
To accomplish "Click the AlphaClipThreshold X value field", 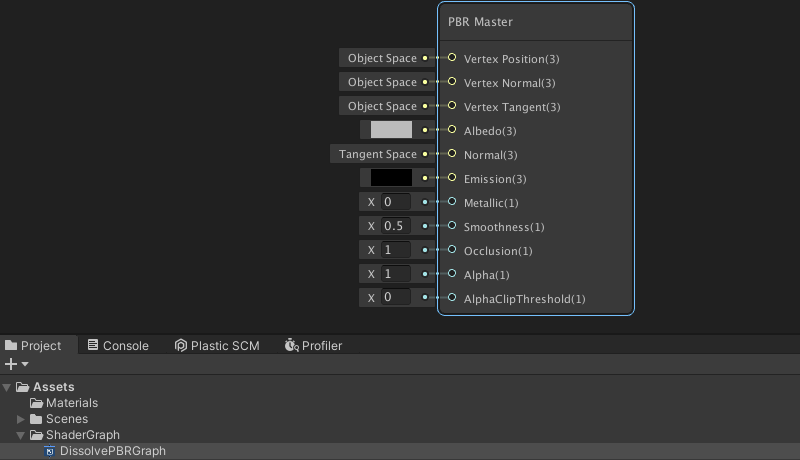I will pyautogui.click(x=395, y=297).
